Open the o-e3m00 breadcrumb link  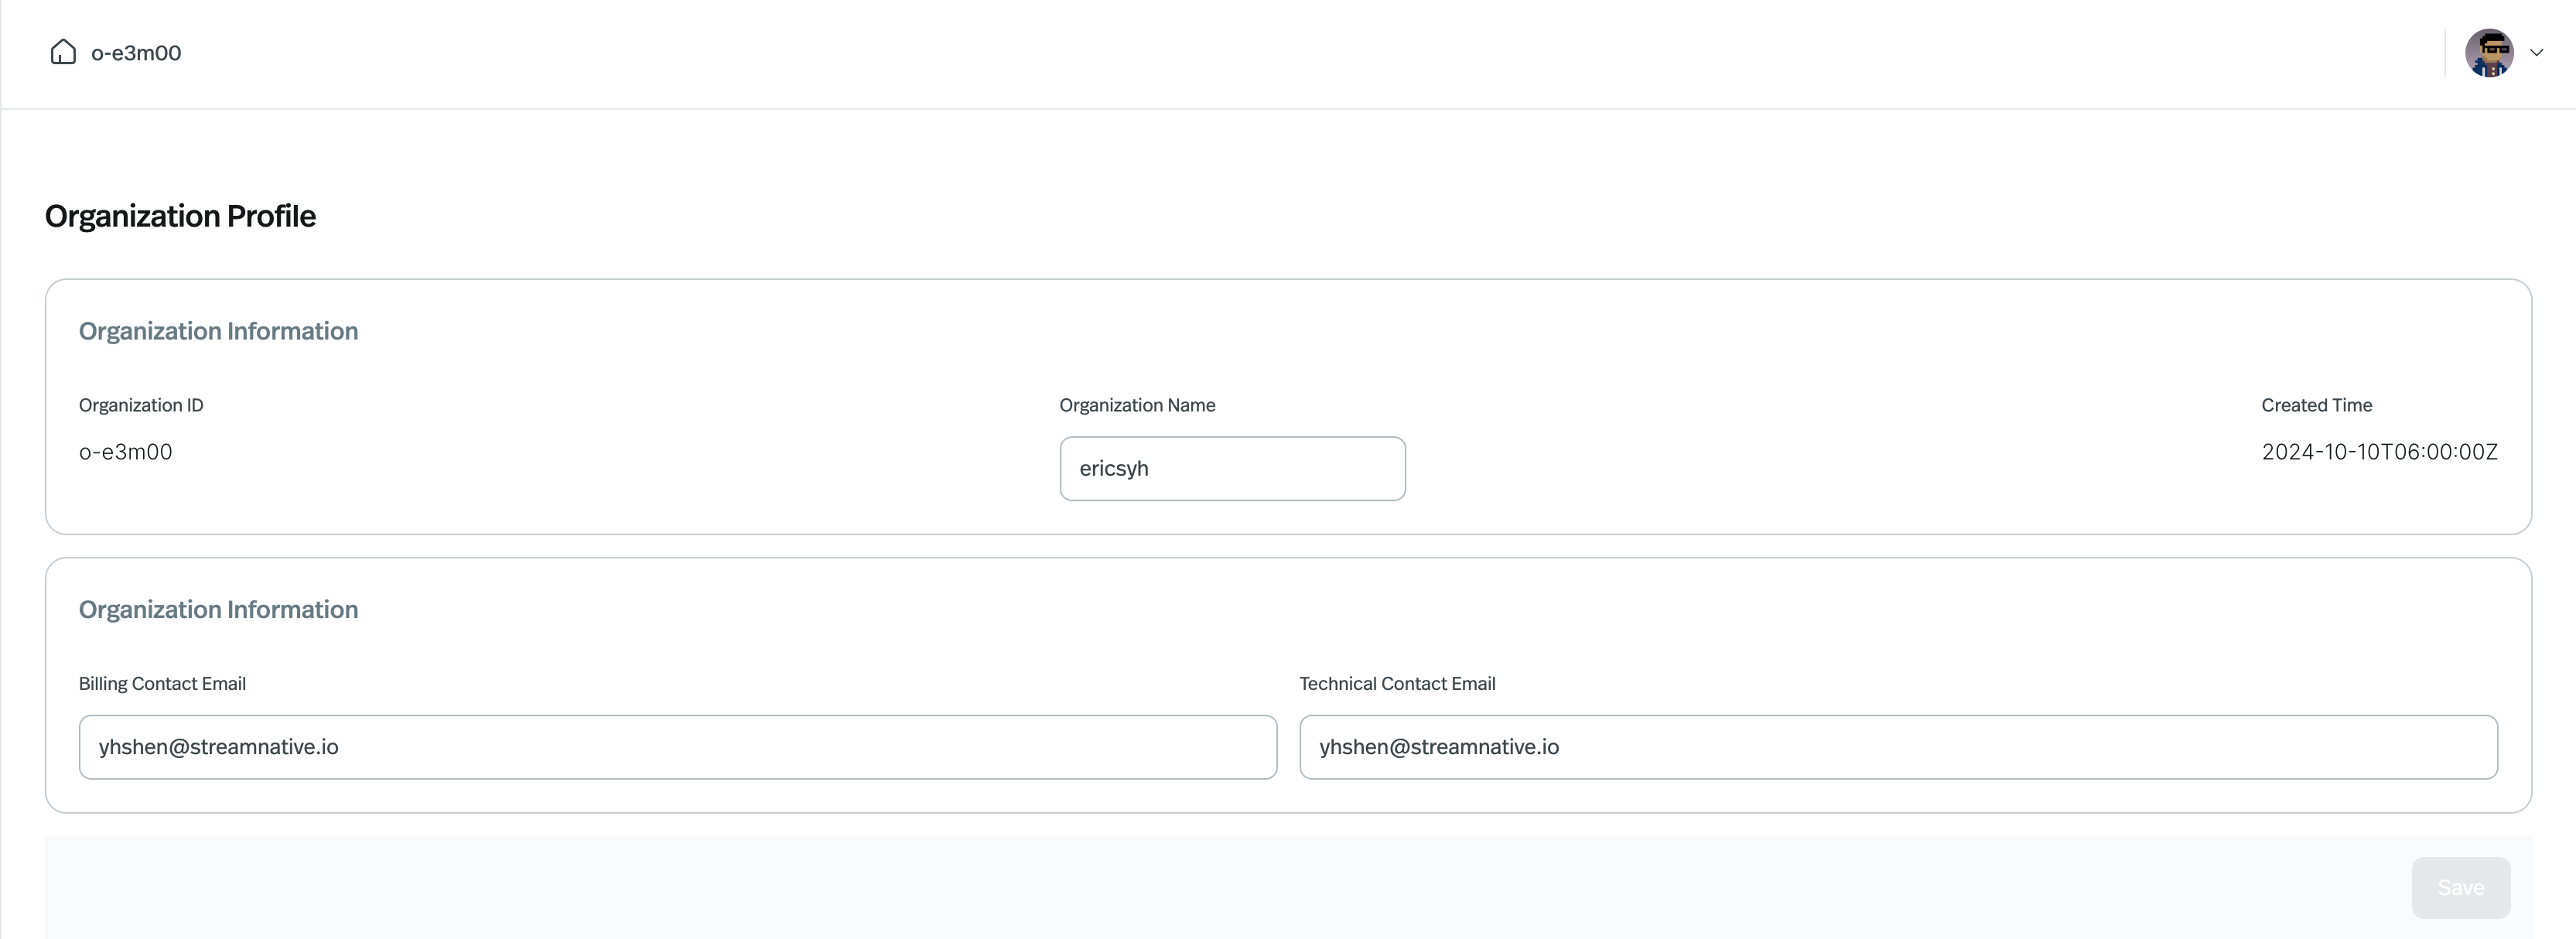click(136, 53)
